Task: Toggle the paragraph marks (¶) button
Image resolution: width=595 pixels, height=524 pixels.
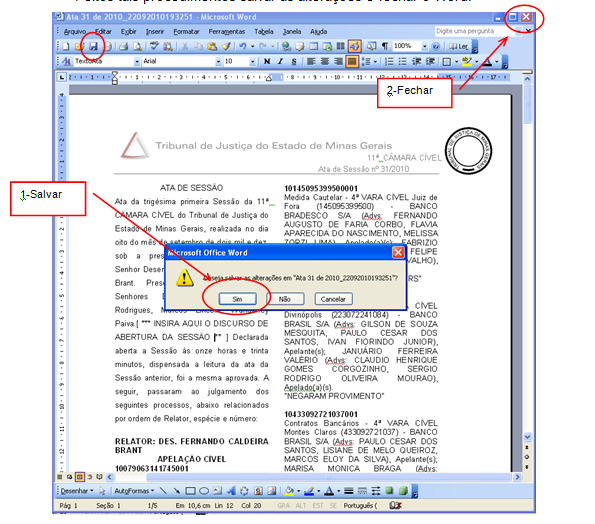Action: (x=385, y=46)
